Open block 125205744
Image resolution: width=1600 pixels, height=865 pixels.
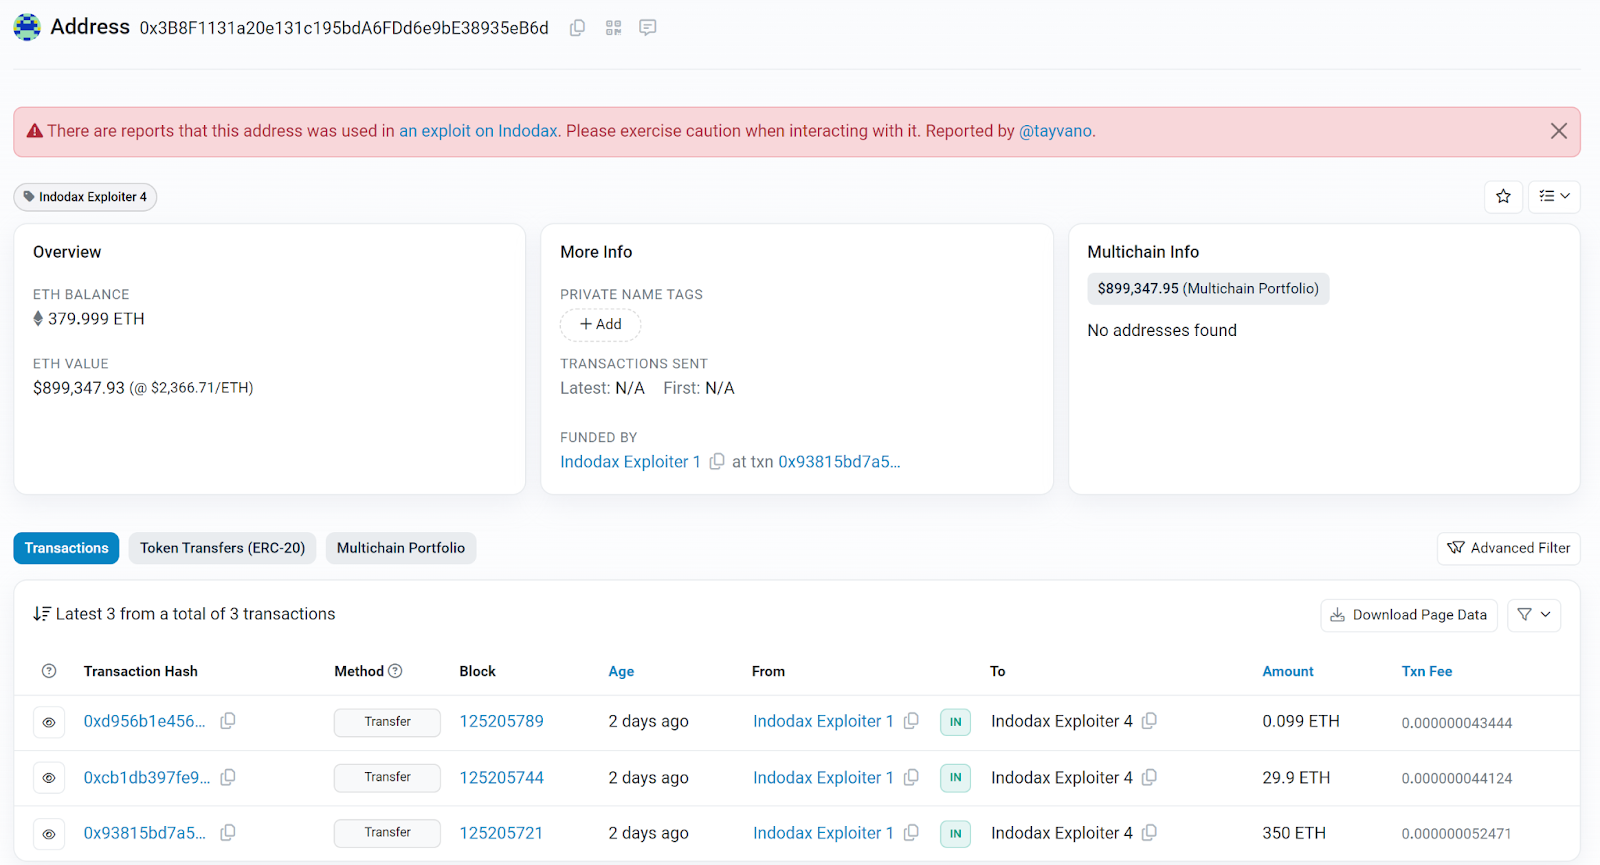pos(501,777)
